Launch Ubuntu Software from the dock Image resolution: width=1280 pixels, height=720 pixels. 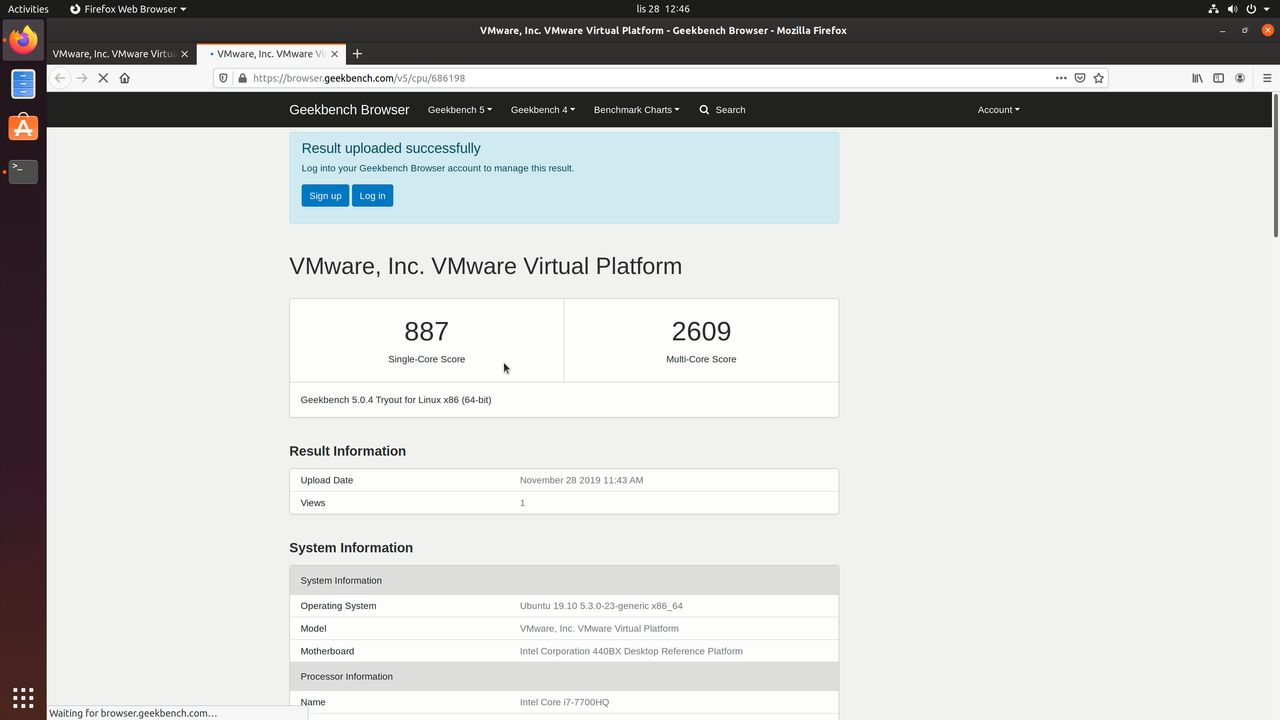pos(23,128)
